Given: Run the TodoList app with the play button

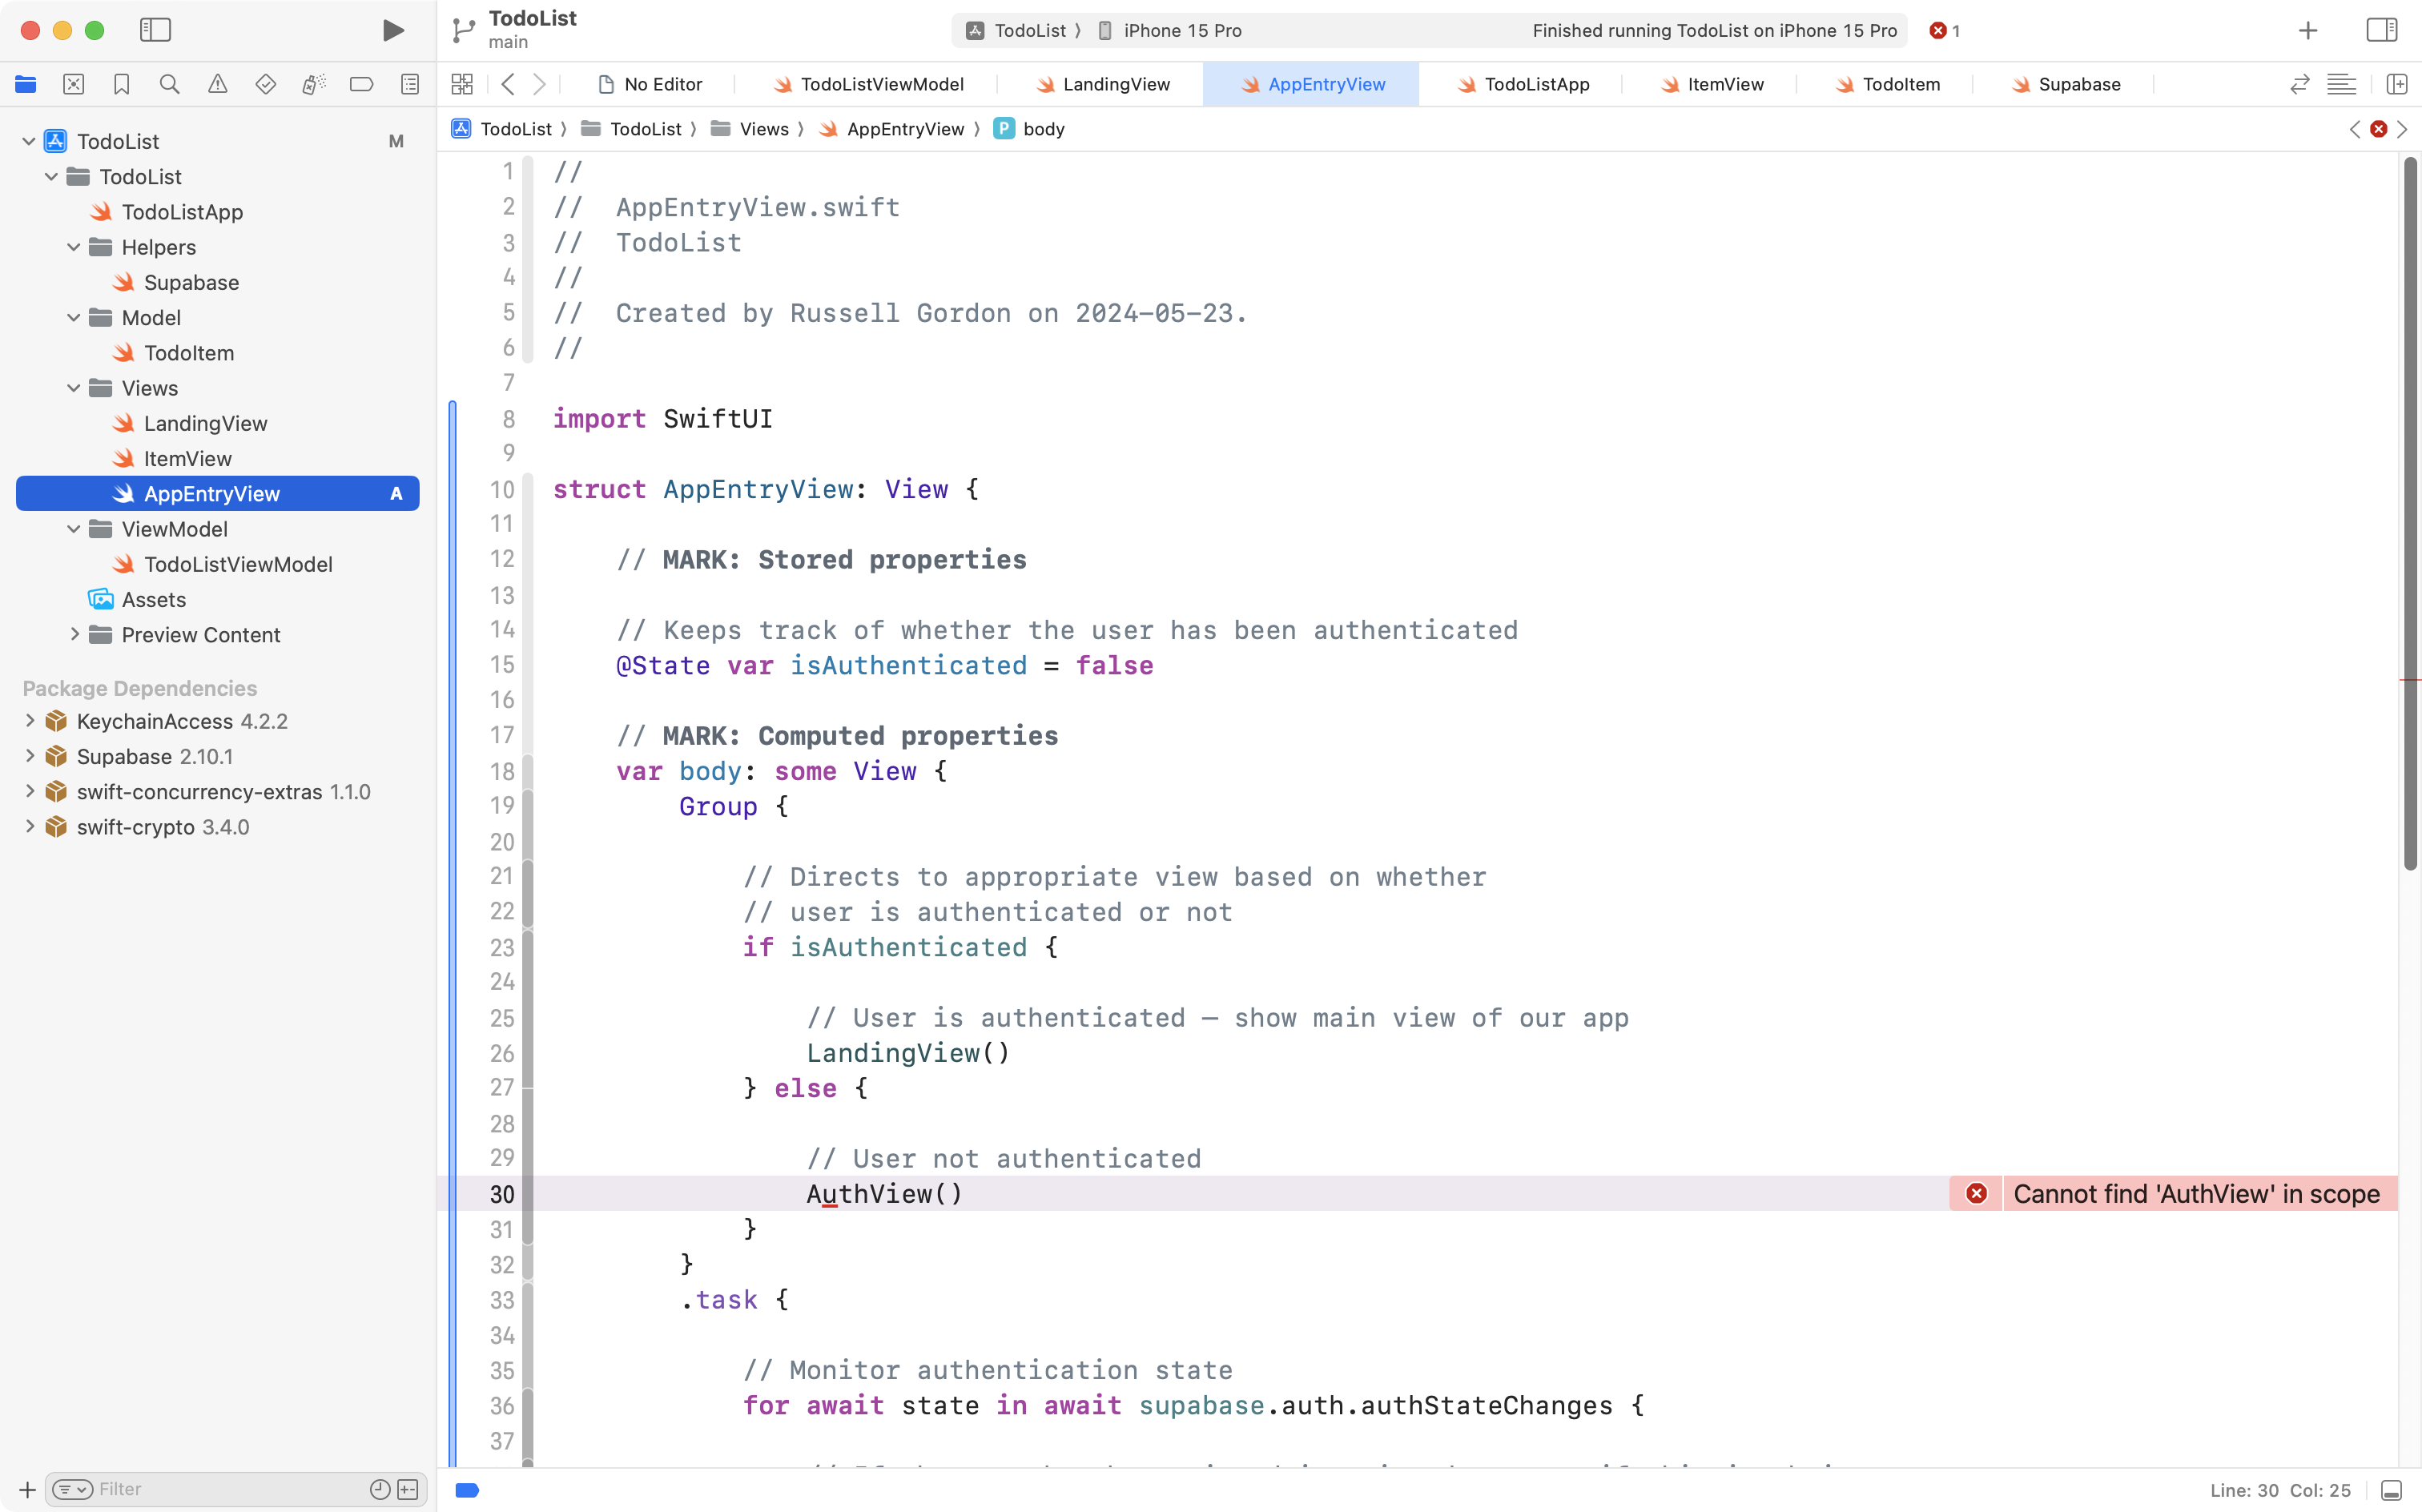Looking at the screenshot, I should pos(392,30).
